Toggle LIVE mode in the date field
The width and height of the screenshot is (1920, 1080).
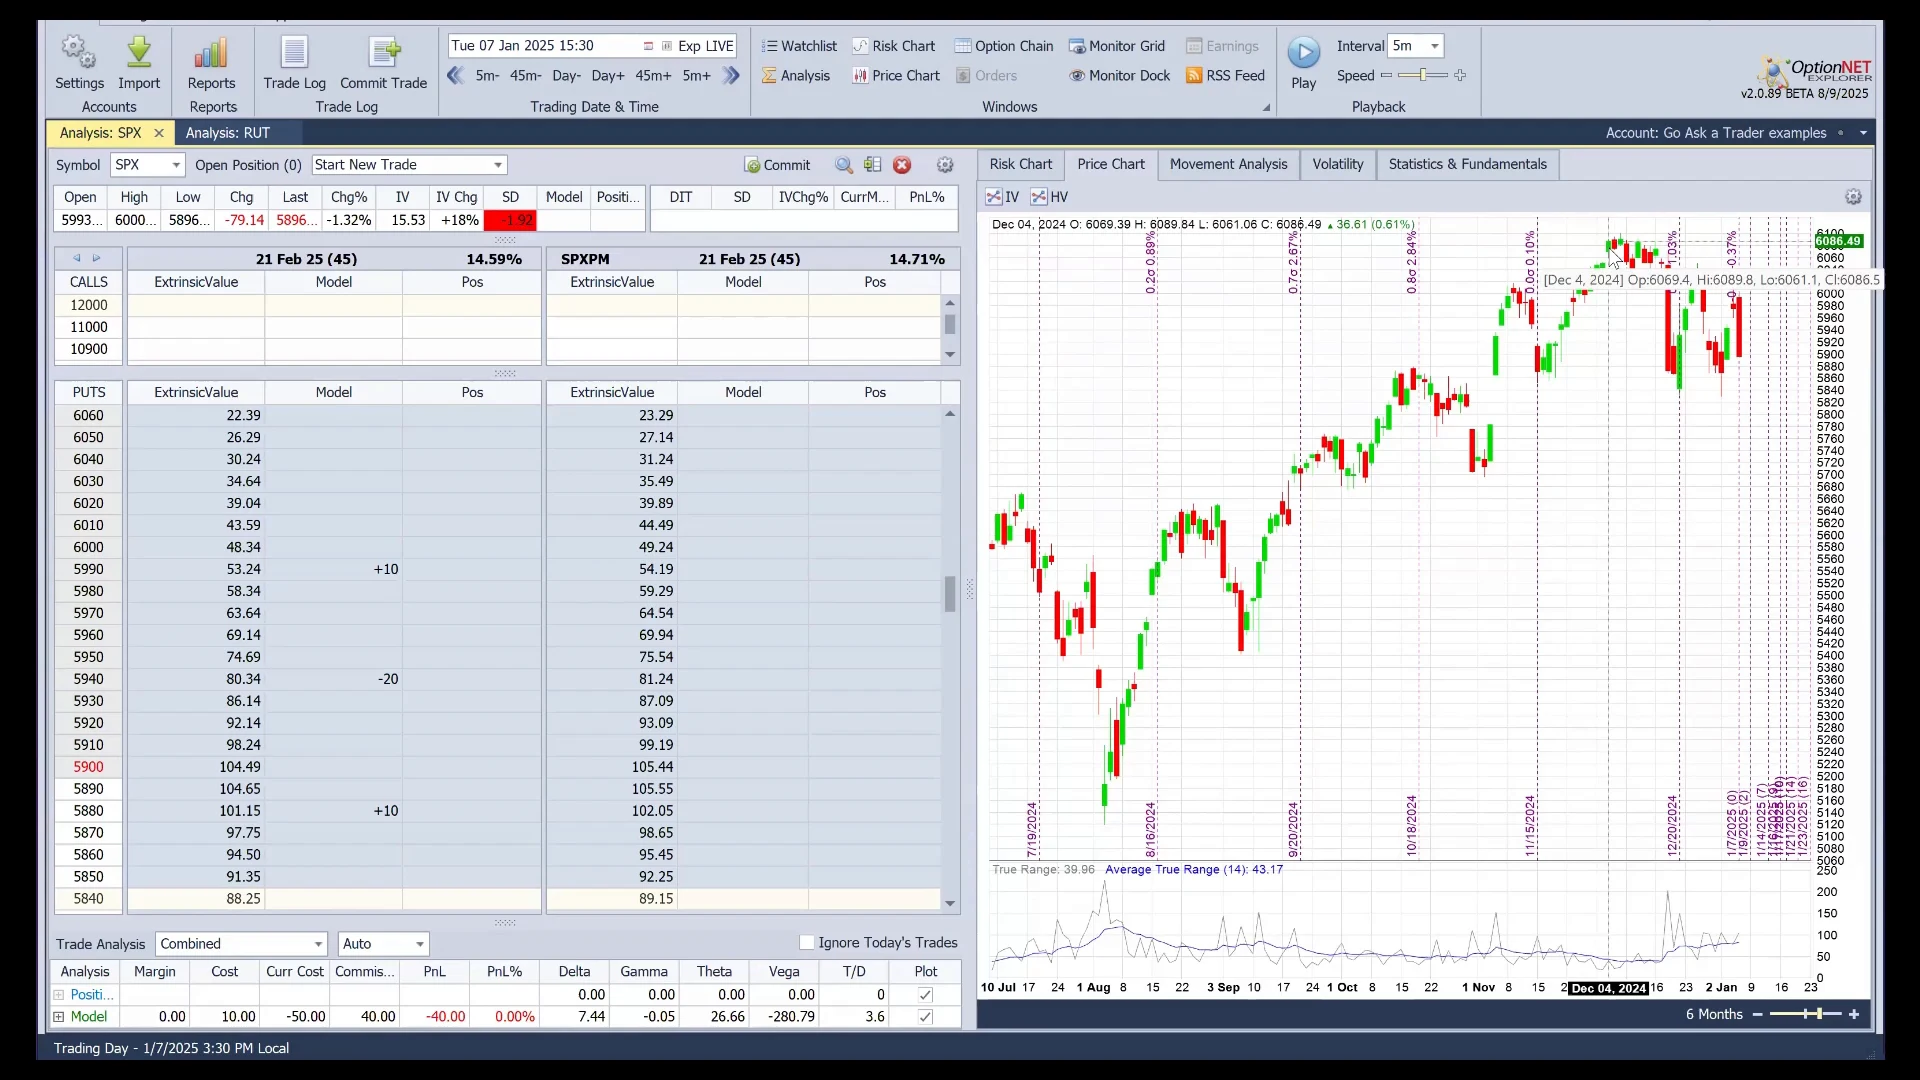coord(720,46)
